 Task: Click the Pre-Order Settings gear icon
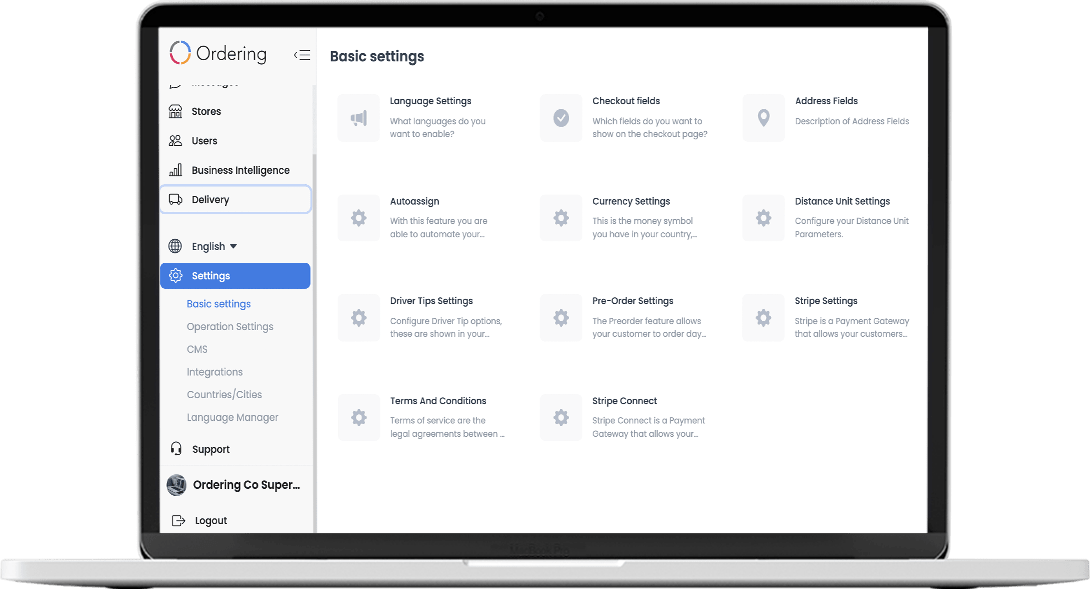click(x=561, y=318)
